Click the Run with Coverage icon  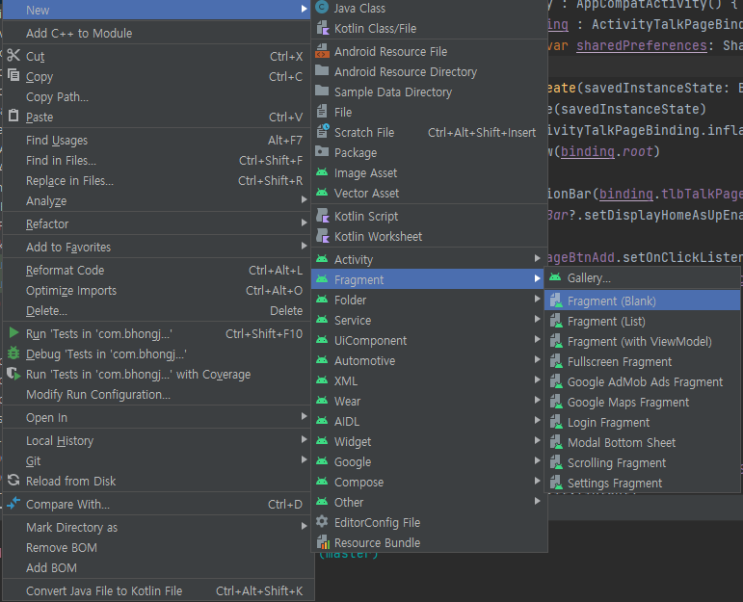tap(14, 374)
